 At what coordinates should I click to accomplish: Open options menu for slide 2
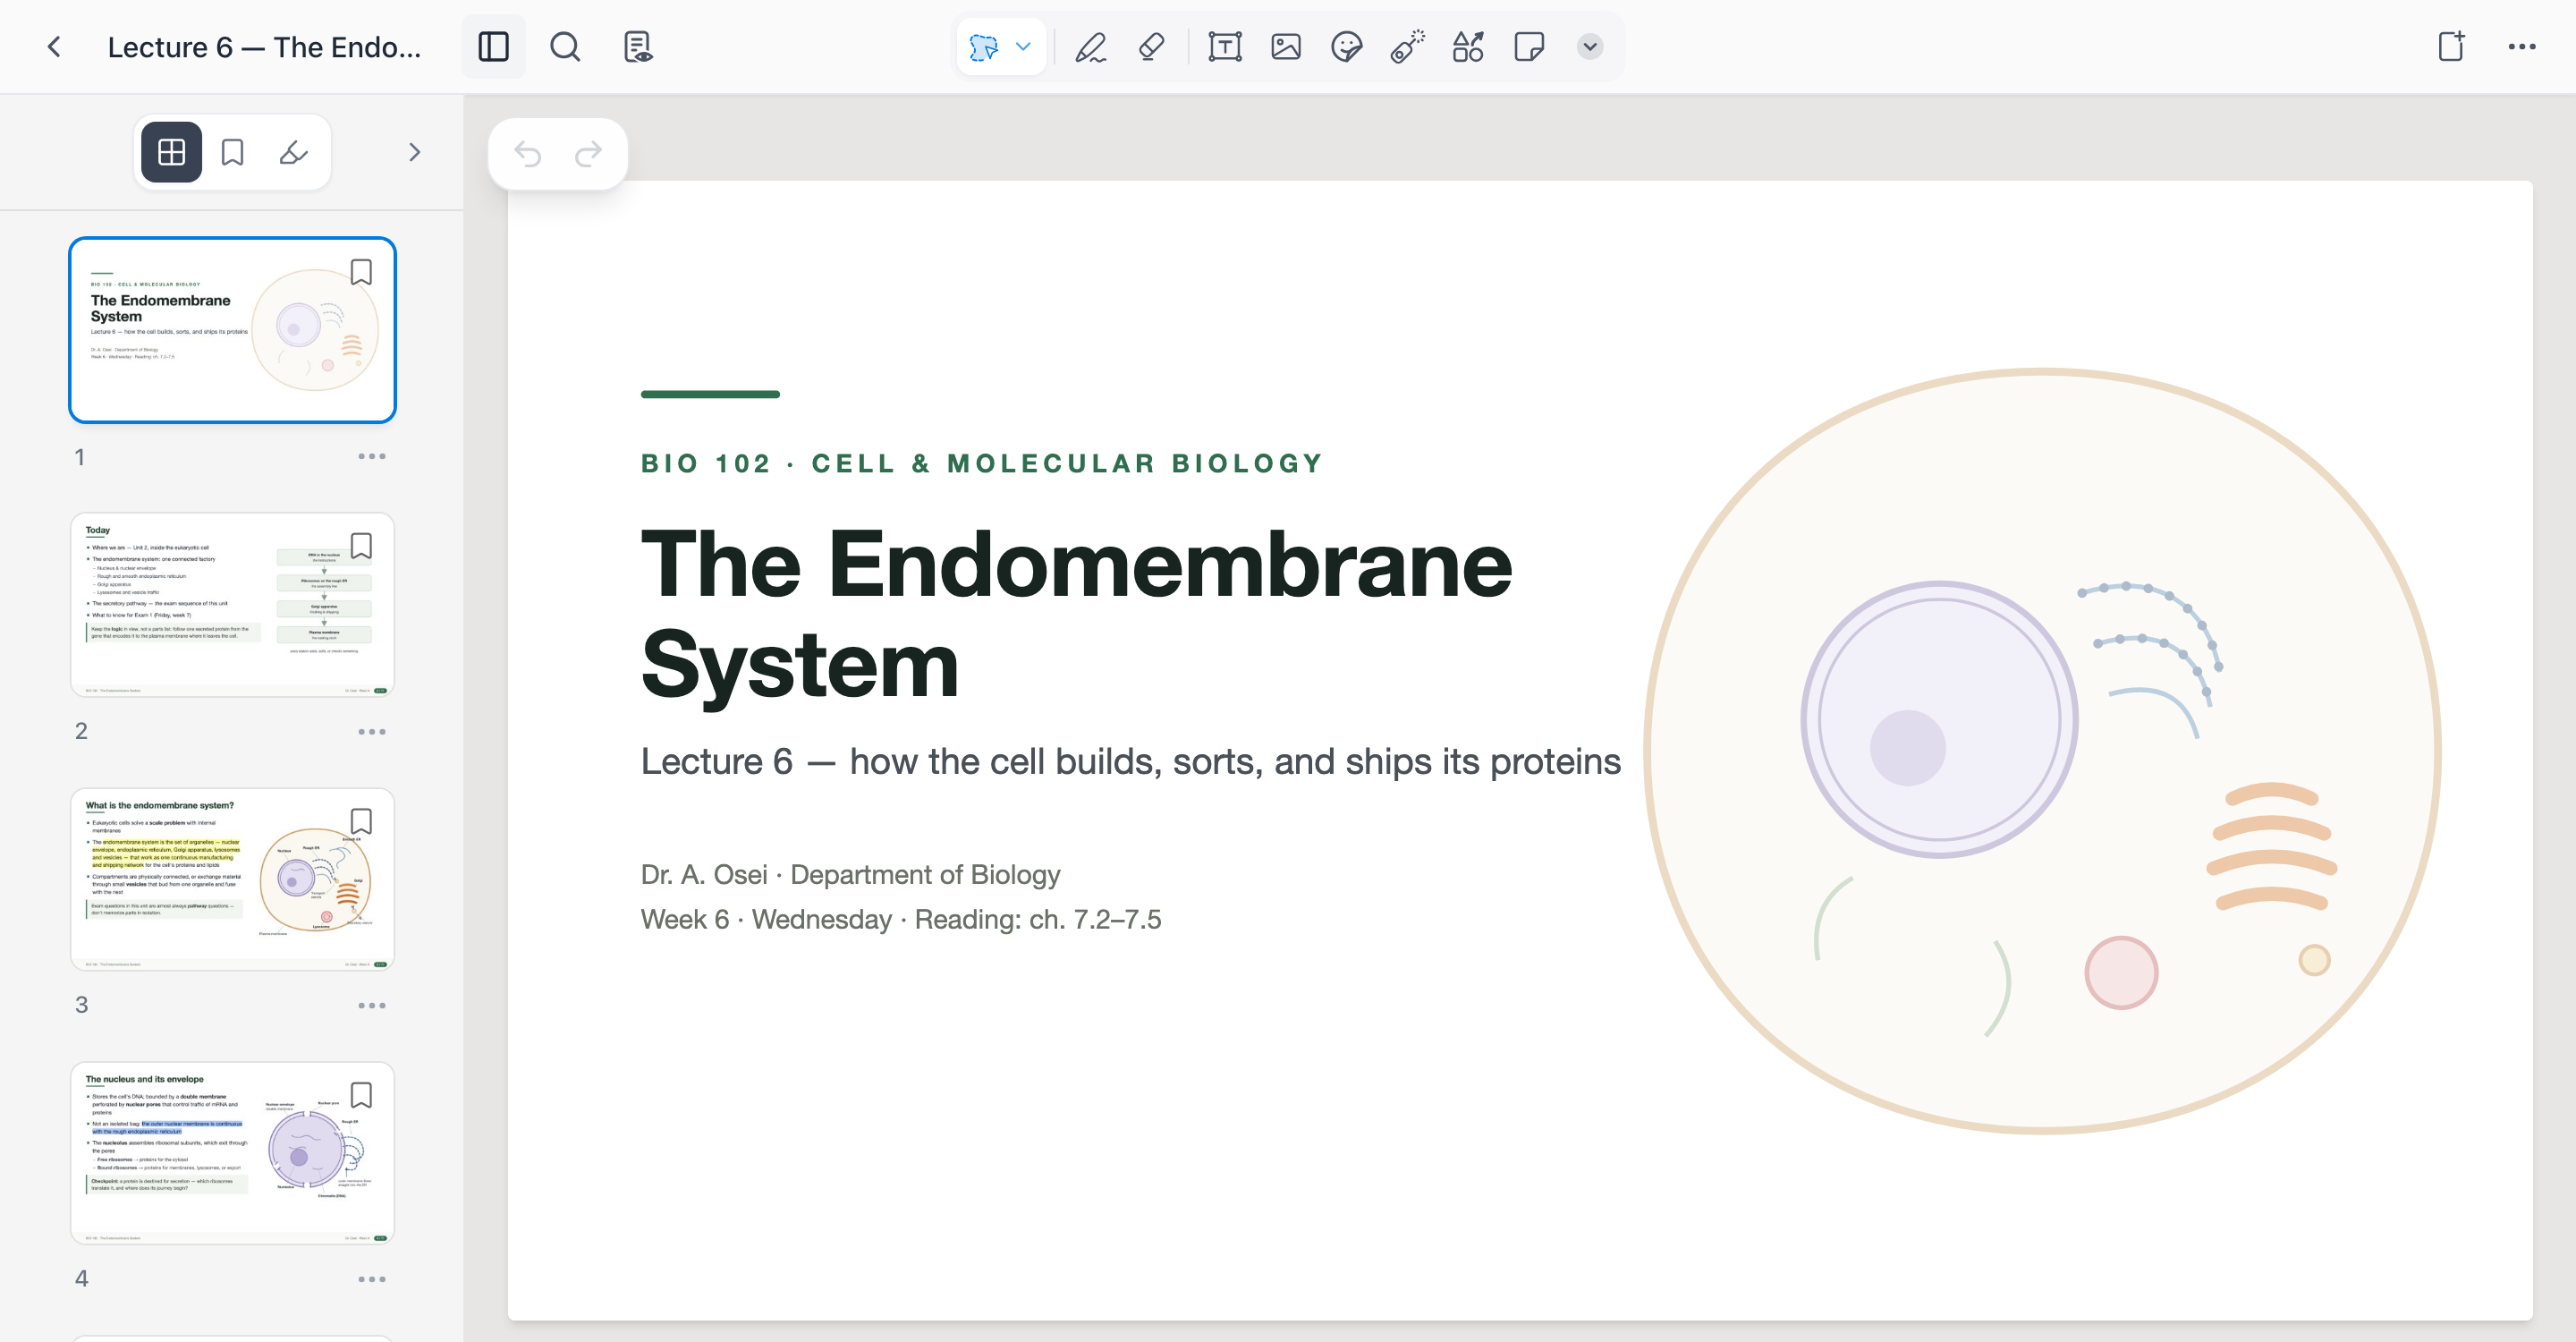(x=372, y=732)
